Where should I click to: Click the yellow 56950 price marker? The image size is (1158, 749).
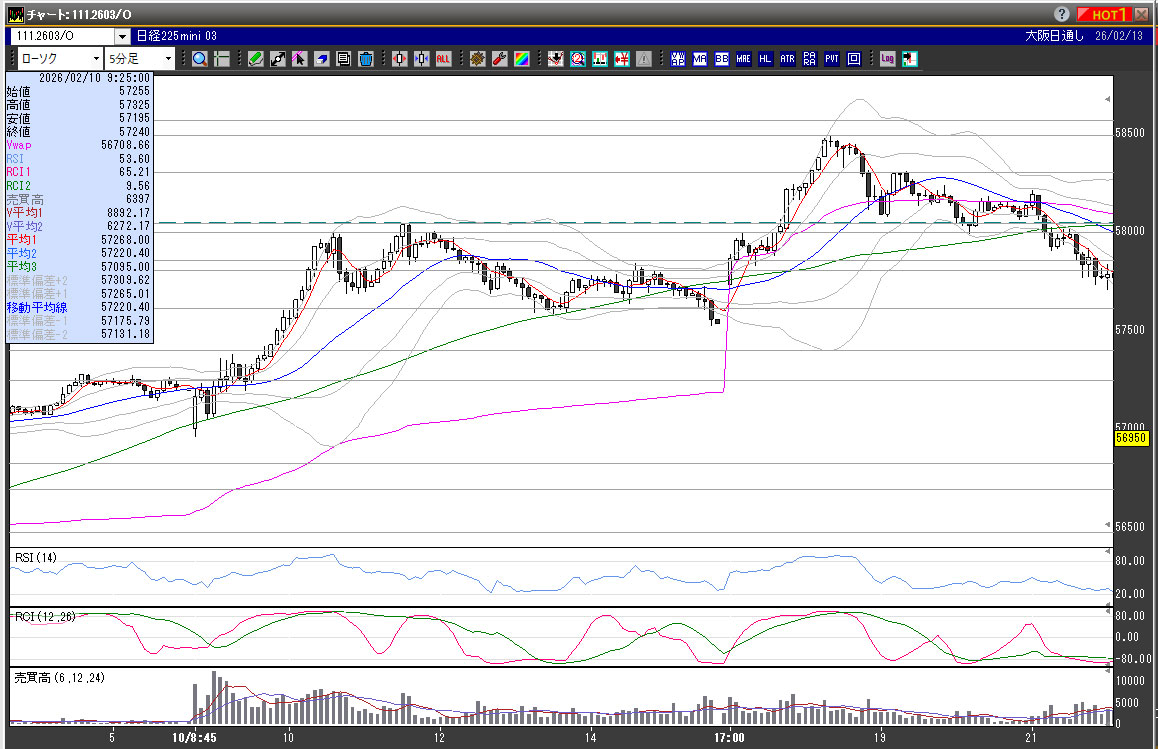coord(1131,438)
